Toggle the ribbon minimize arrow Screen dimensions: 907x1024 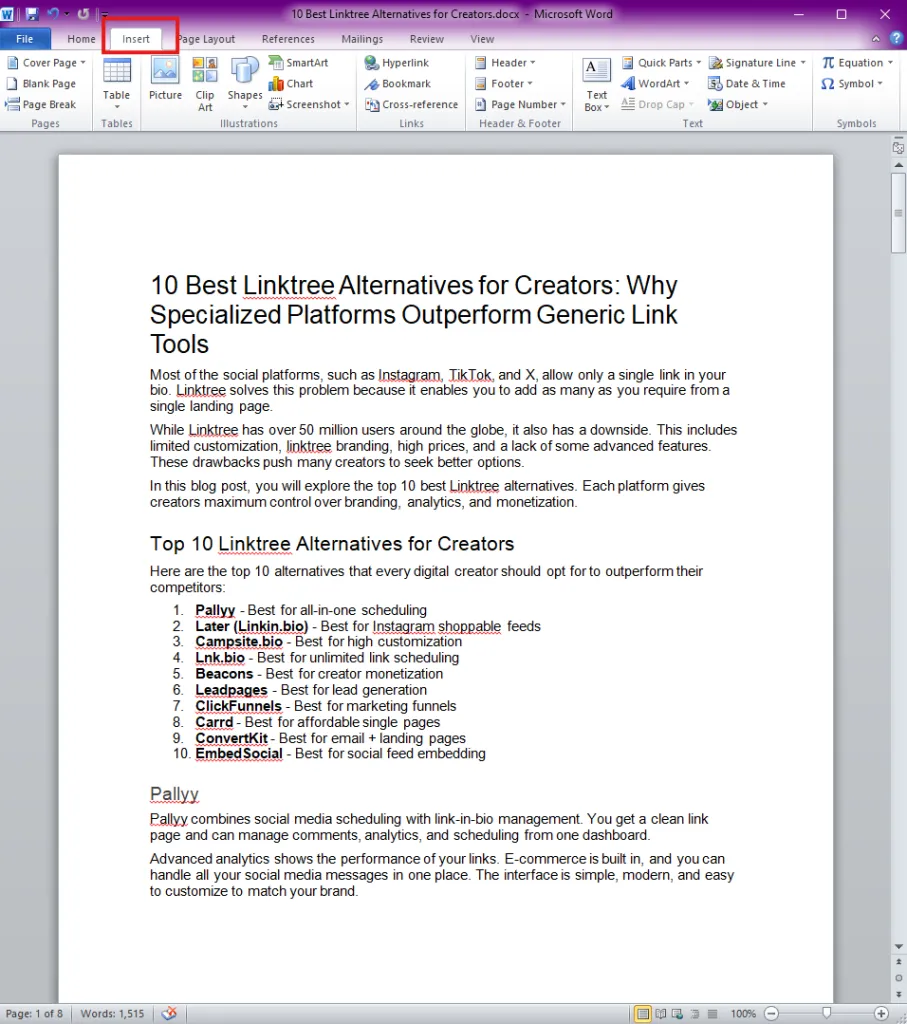[x=876, y=39]
